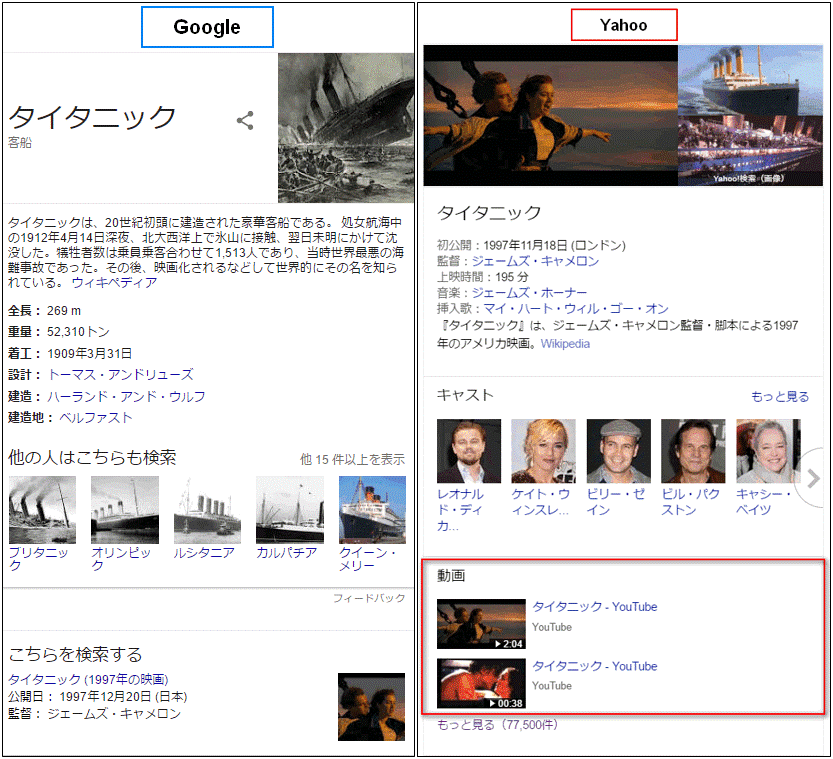Play the 00:38 YouTube video thumbnail
The height and width of the screenshot is (759, 833).
tap(481, 684)
